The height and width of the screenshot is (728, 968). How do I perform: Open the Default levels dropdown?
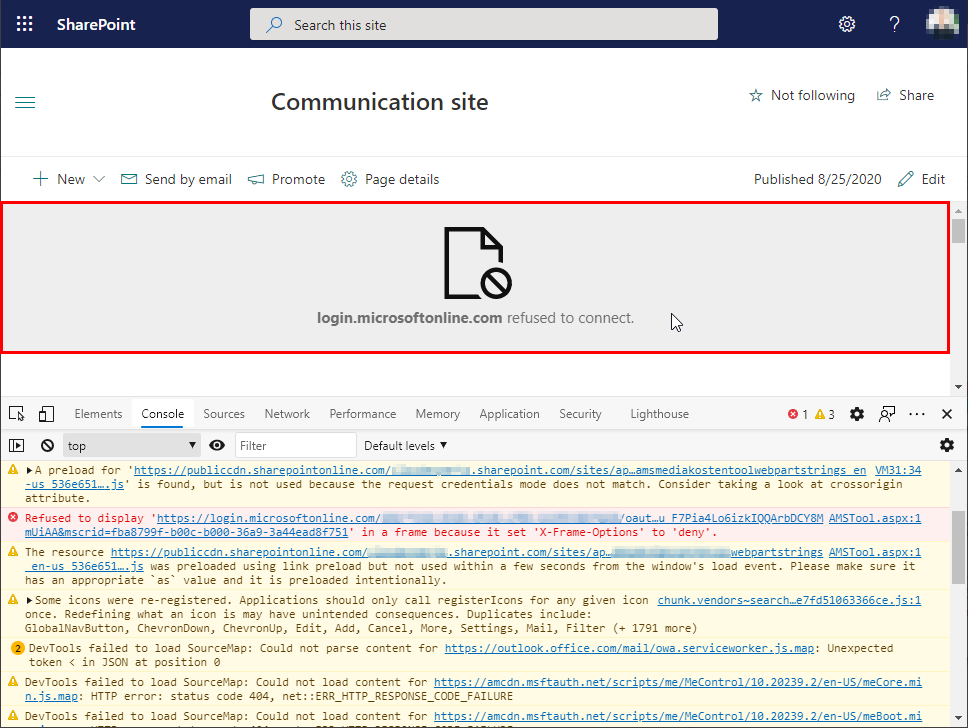(406, 444)
